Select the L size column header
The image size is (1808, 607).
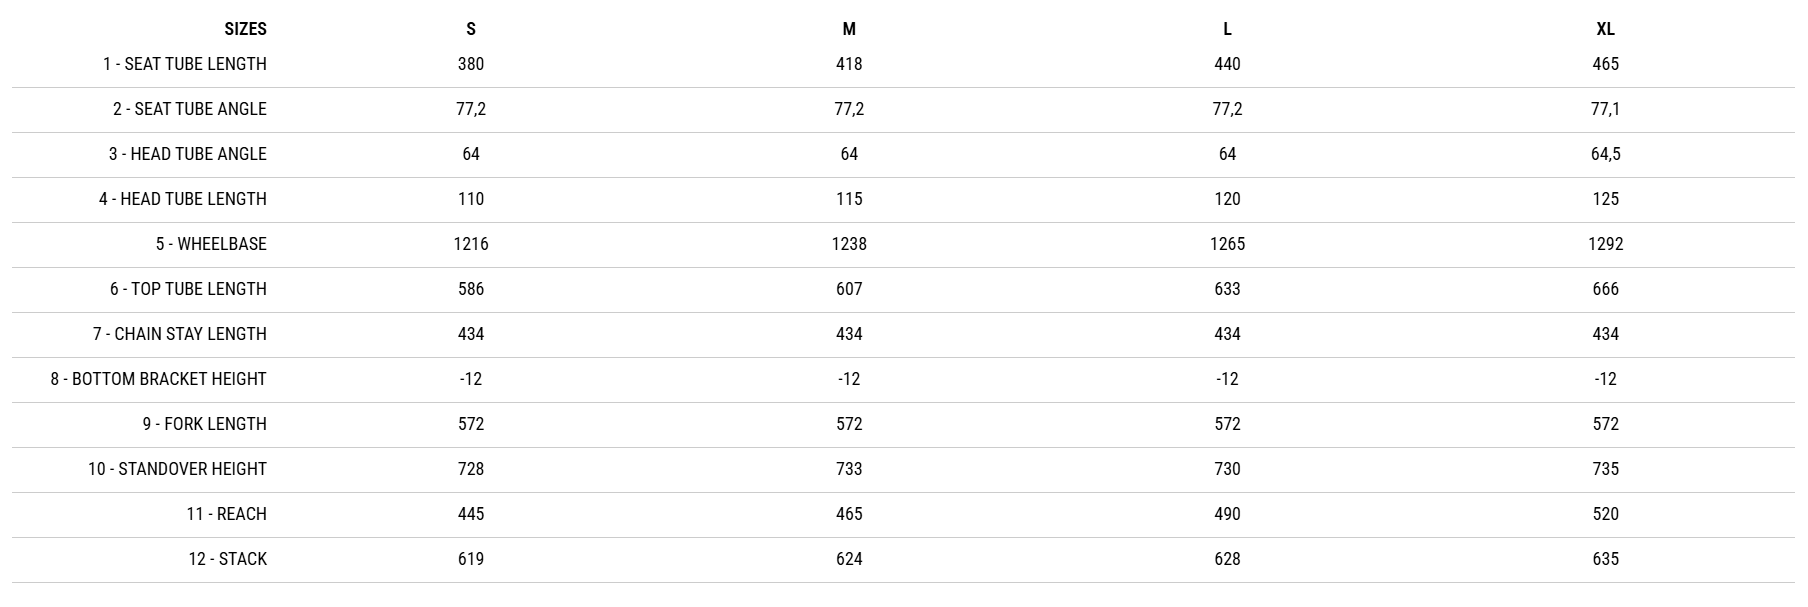pos(1227,29)
